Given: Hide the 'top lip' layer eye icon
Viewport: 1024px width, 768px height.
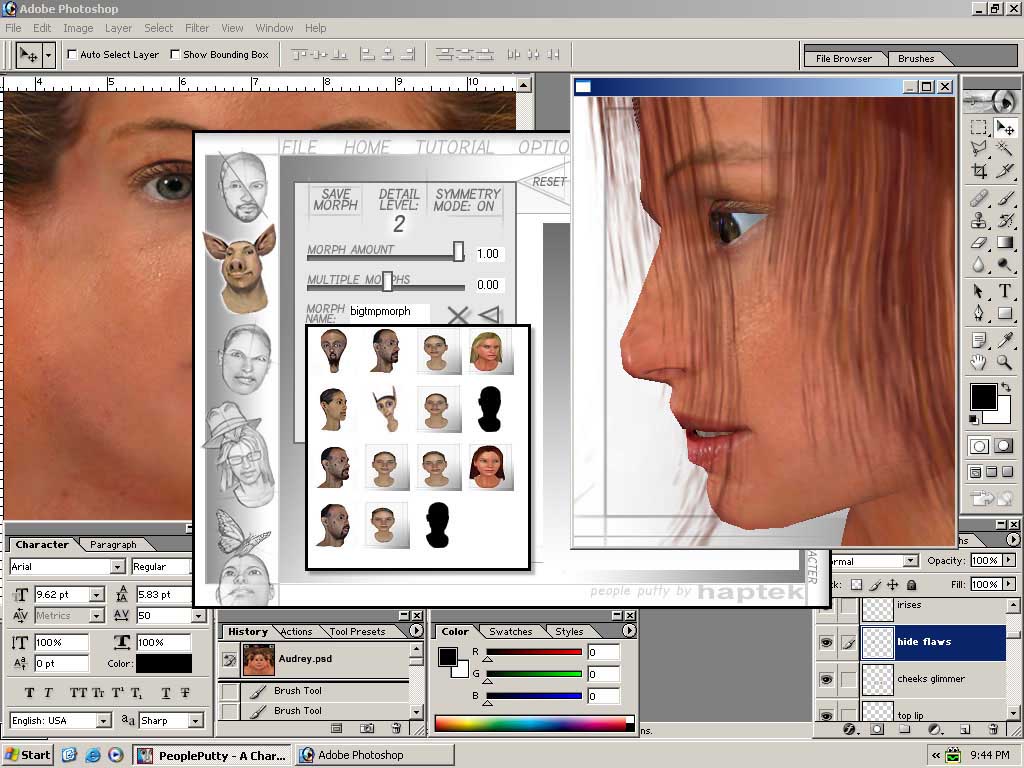Looking at the screenshot, I should (x=826, y=715).
